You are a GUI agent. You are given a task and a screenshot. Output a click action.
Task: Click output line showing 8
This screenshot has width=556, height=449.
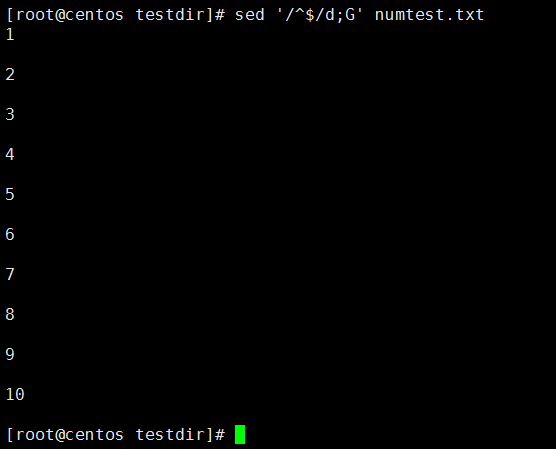click(x=10, y=315)
